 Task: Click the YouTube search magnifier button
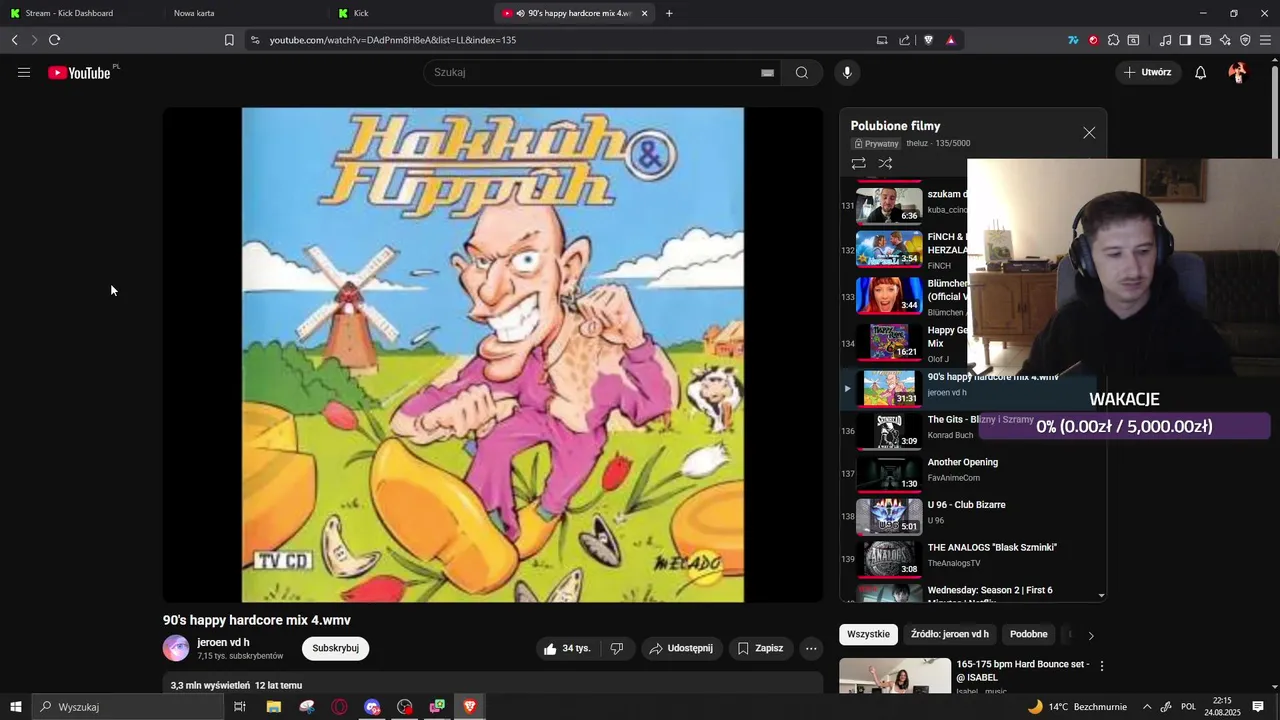(802, 72)
